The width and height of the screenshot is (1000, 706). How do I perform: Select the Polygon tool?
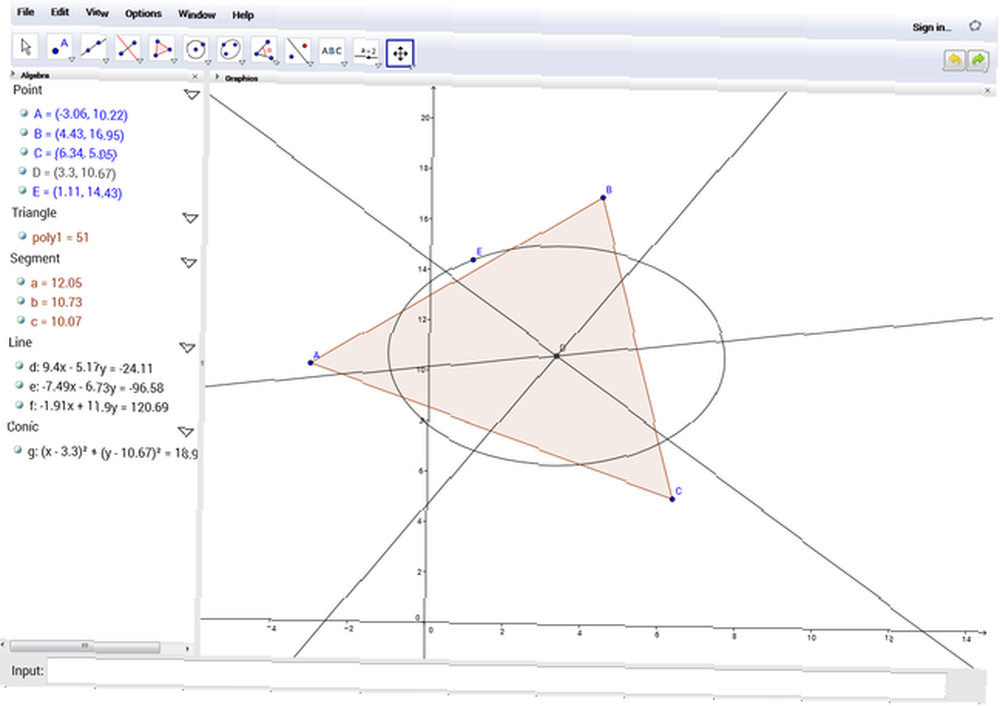(x=162, y=49)
